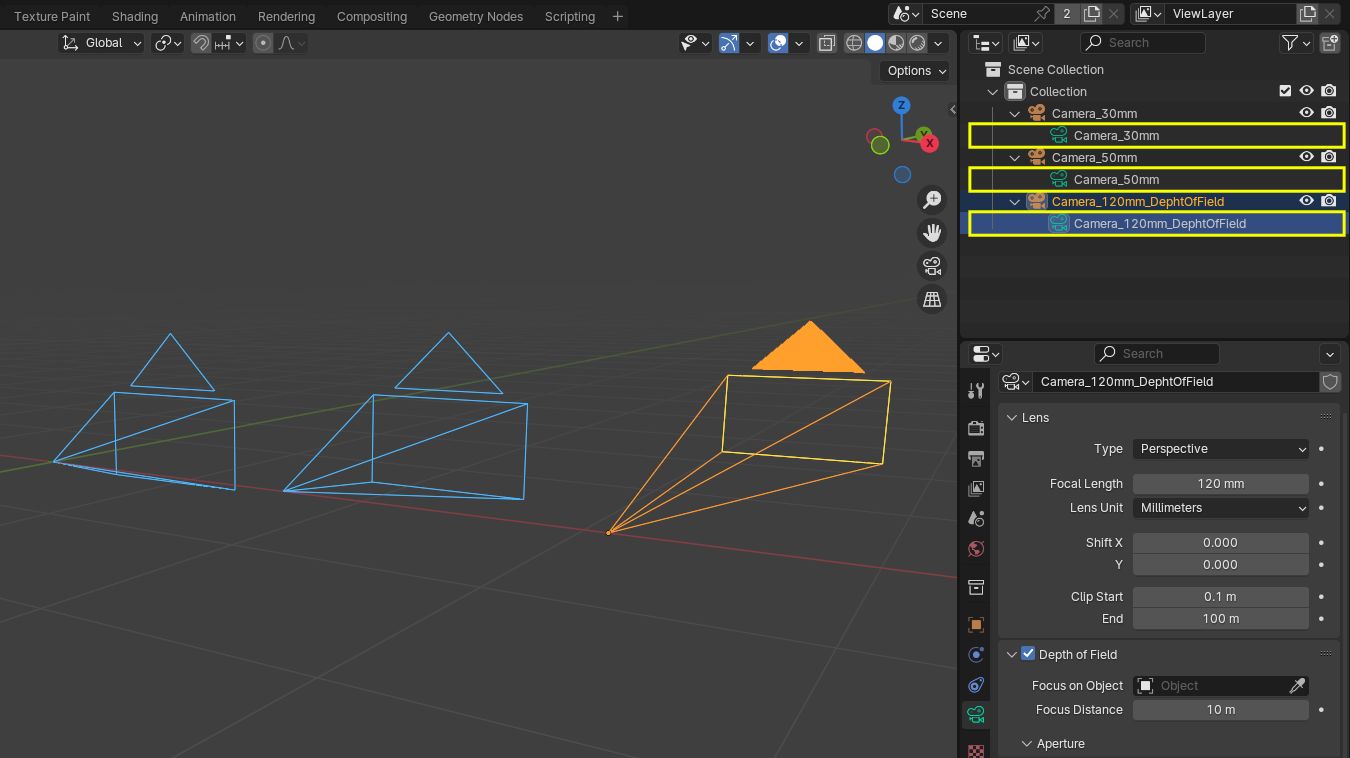Screen dimensions: 1350x758
Task: Toggle X-Ray mode in the viewport header
Action: (826, 43)
